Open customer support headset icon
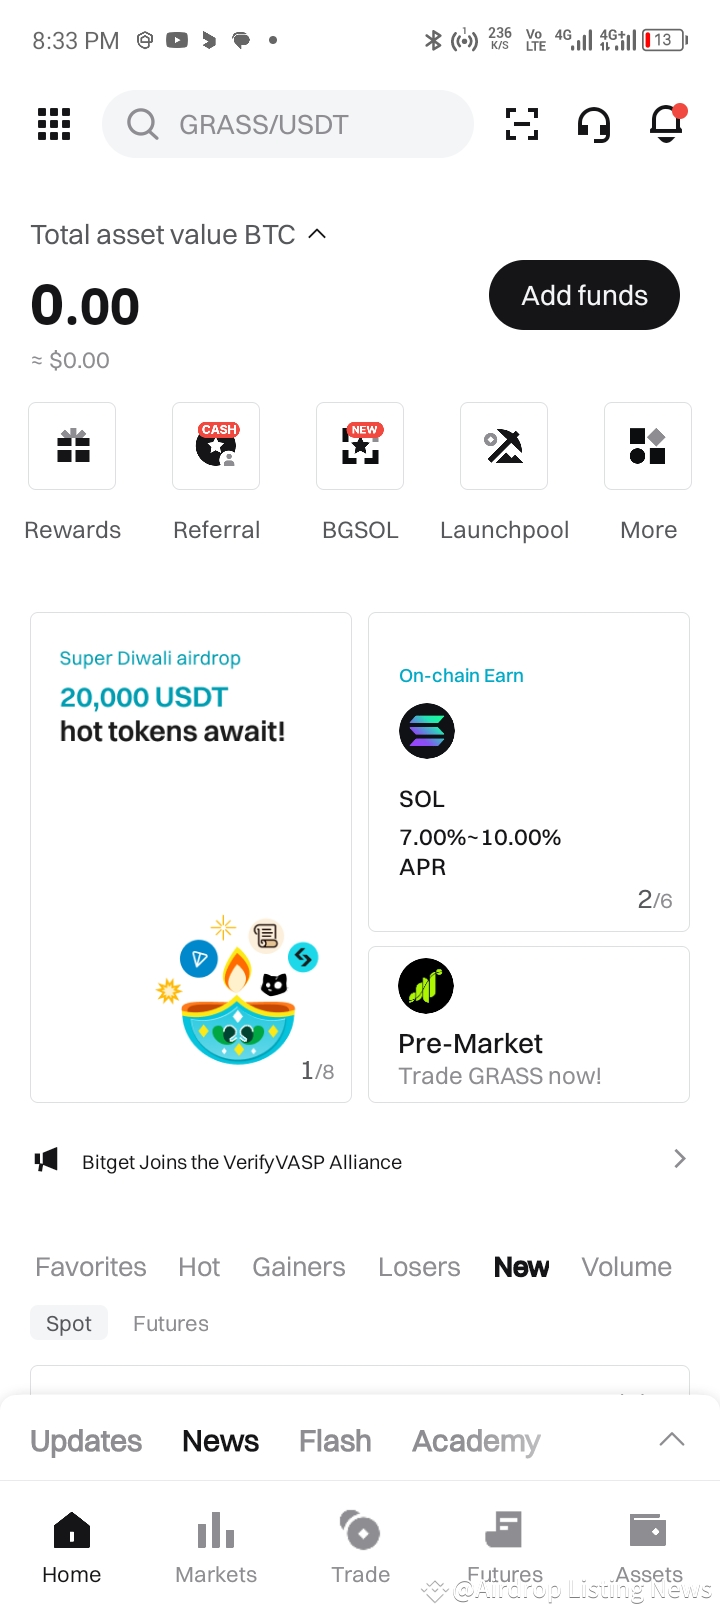 594,125
